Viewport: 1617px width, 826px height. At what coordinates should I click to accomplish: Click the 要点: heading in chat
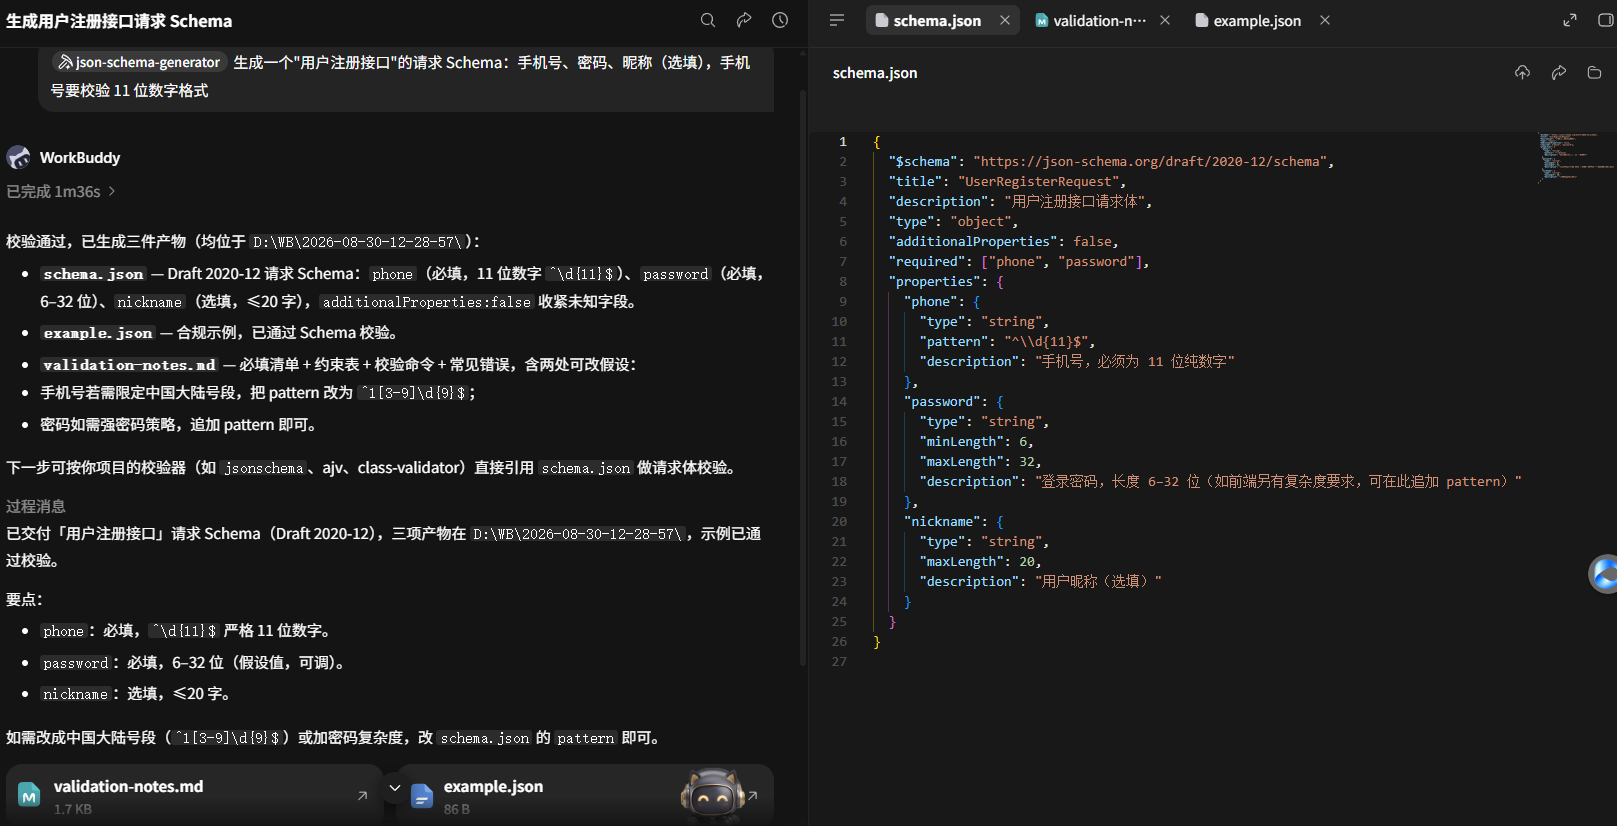pos(25,599)
